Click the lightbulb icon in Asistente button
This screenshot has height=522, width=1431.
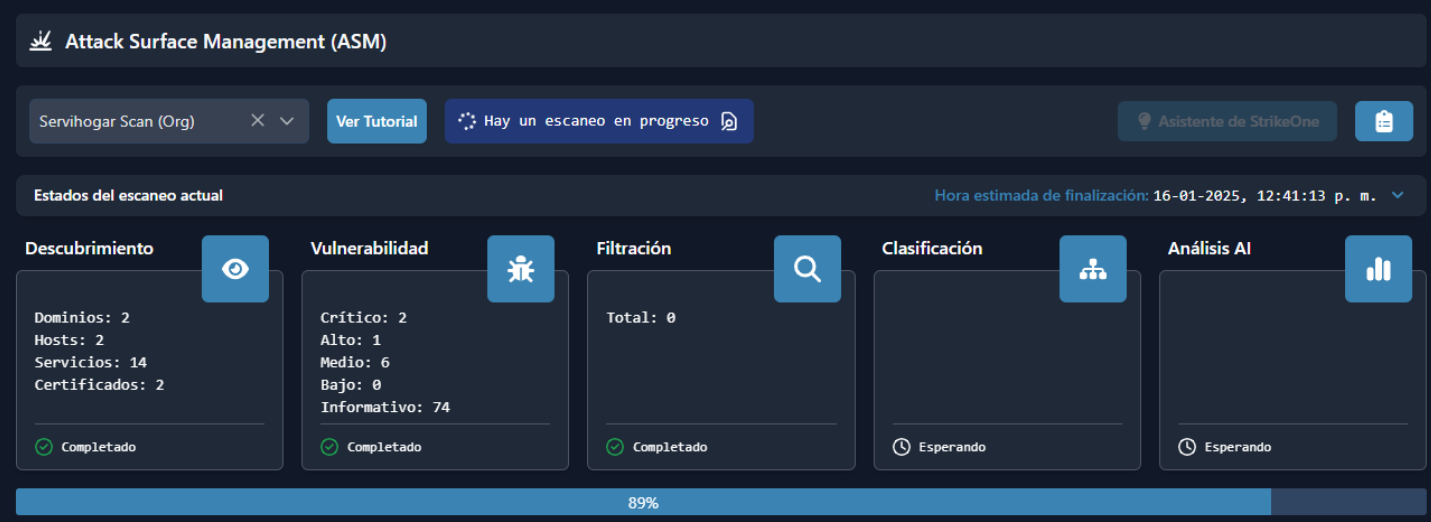pyautogui.click(x=1145, y=121)
